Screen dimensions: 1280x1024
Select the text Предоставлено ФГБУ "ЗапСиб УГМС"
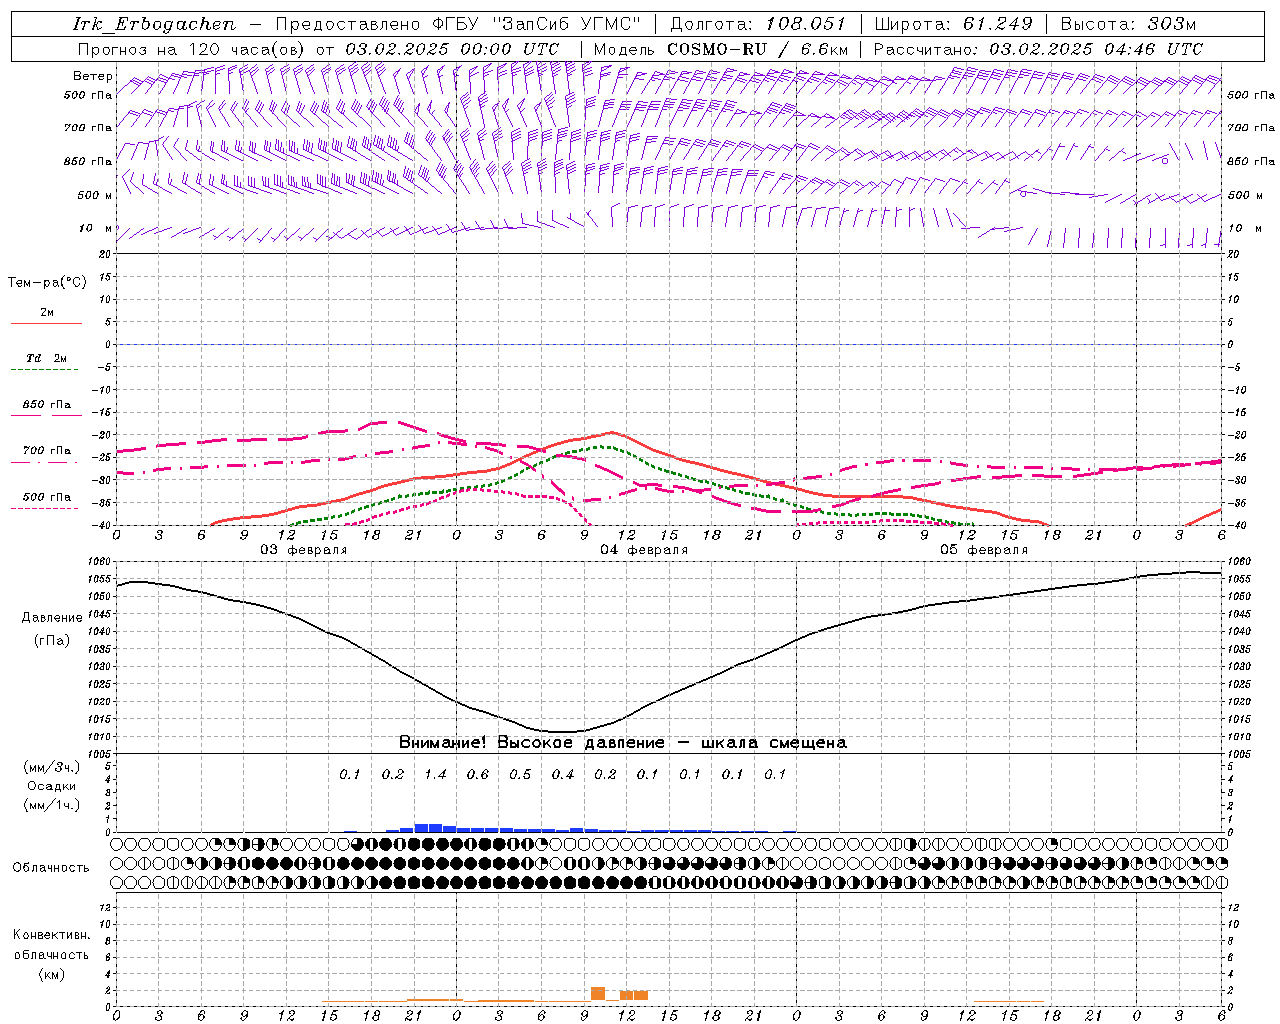coord(458,24)
